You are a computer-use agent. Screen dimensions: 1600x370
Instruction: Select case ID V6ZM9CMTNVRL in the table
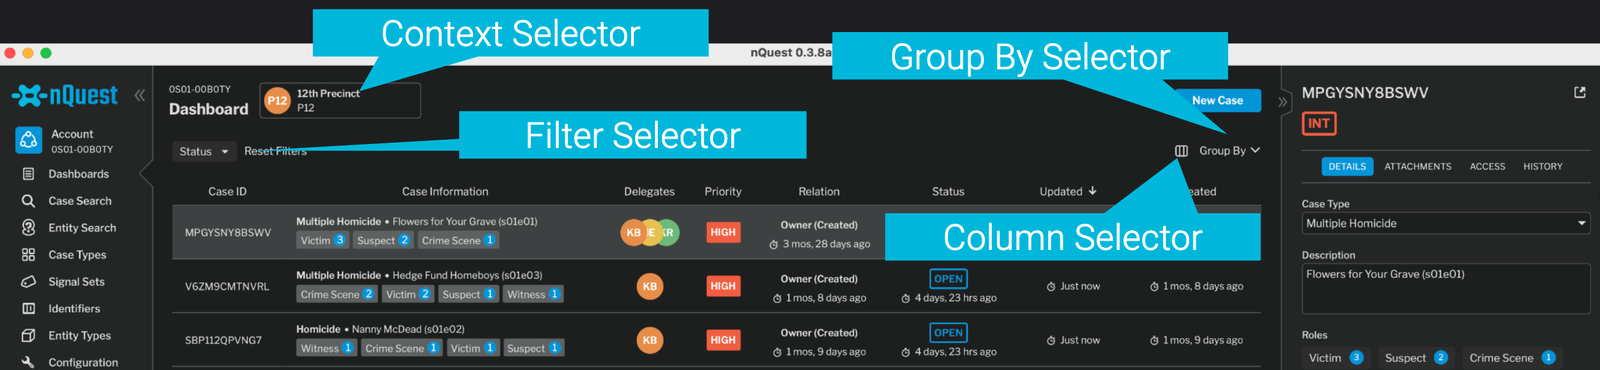point(227,286)
